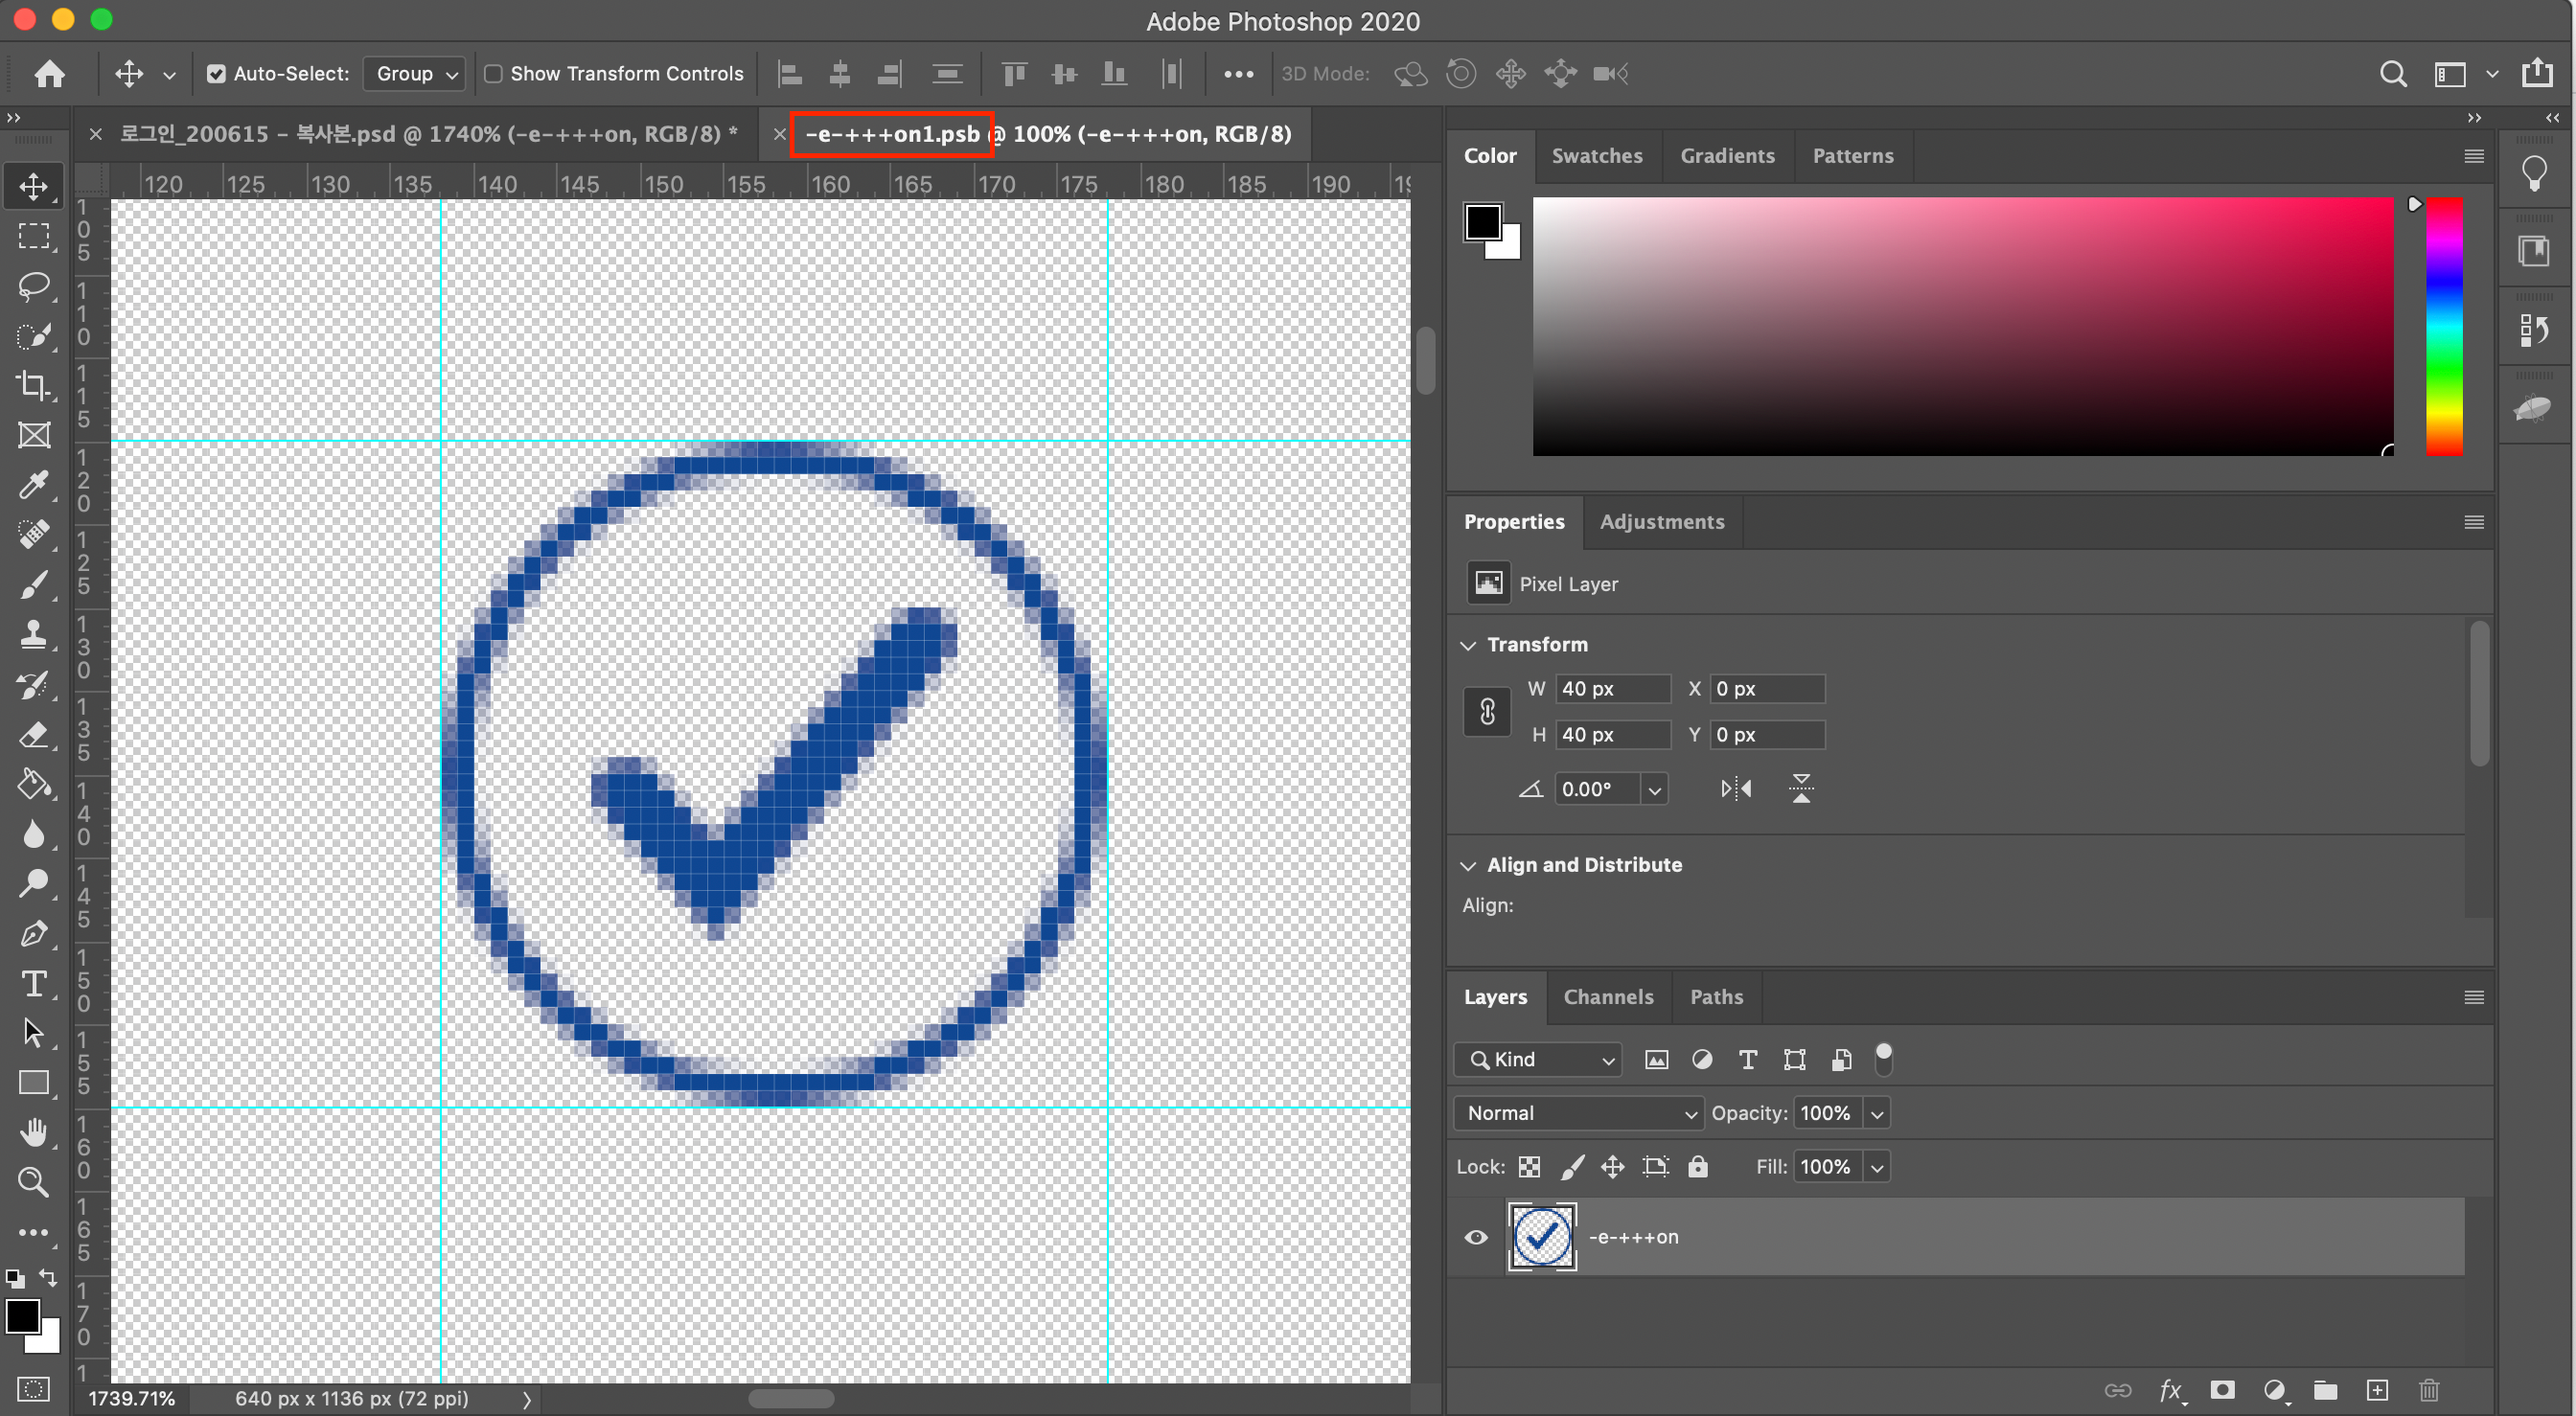Delete the selected layer with trash icon

click(2430, 1390)
